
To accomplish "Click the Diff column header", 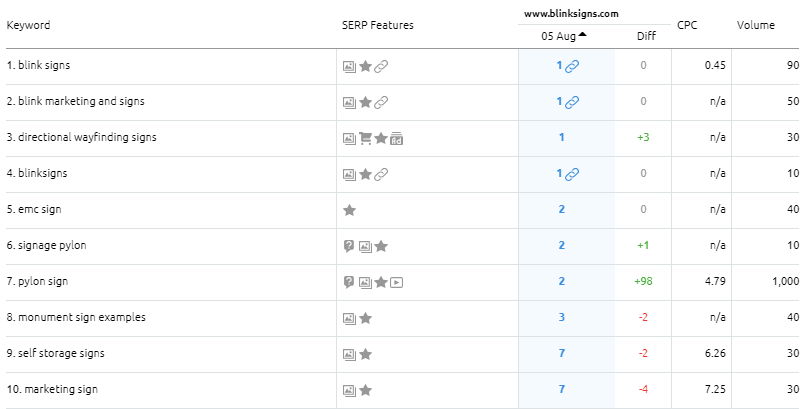I will (646, 36).
